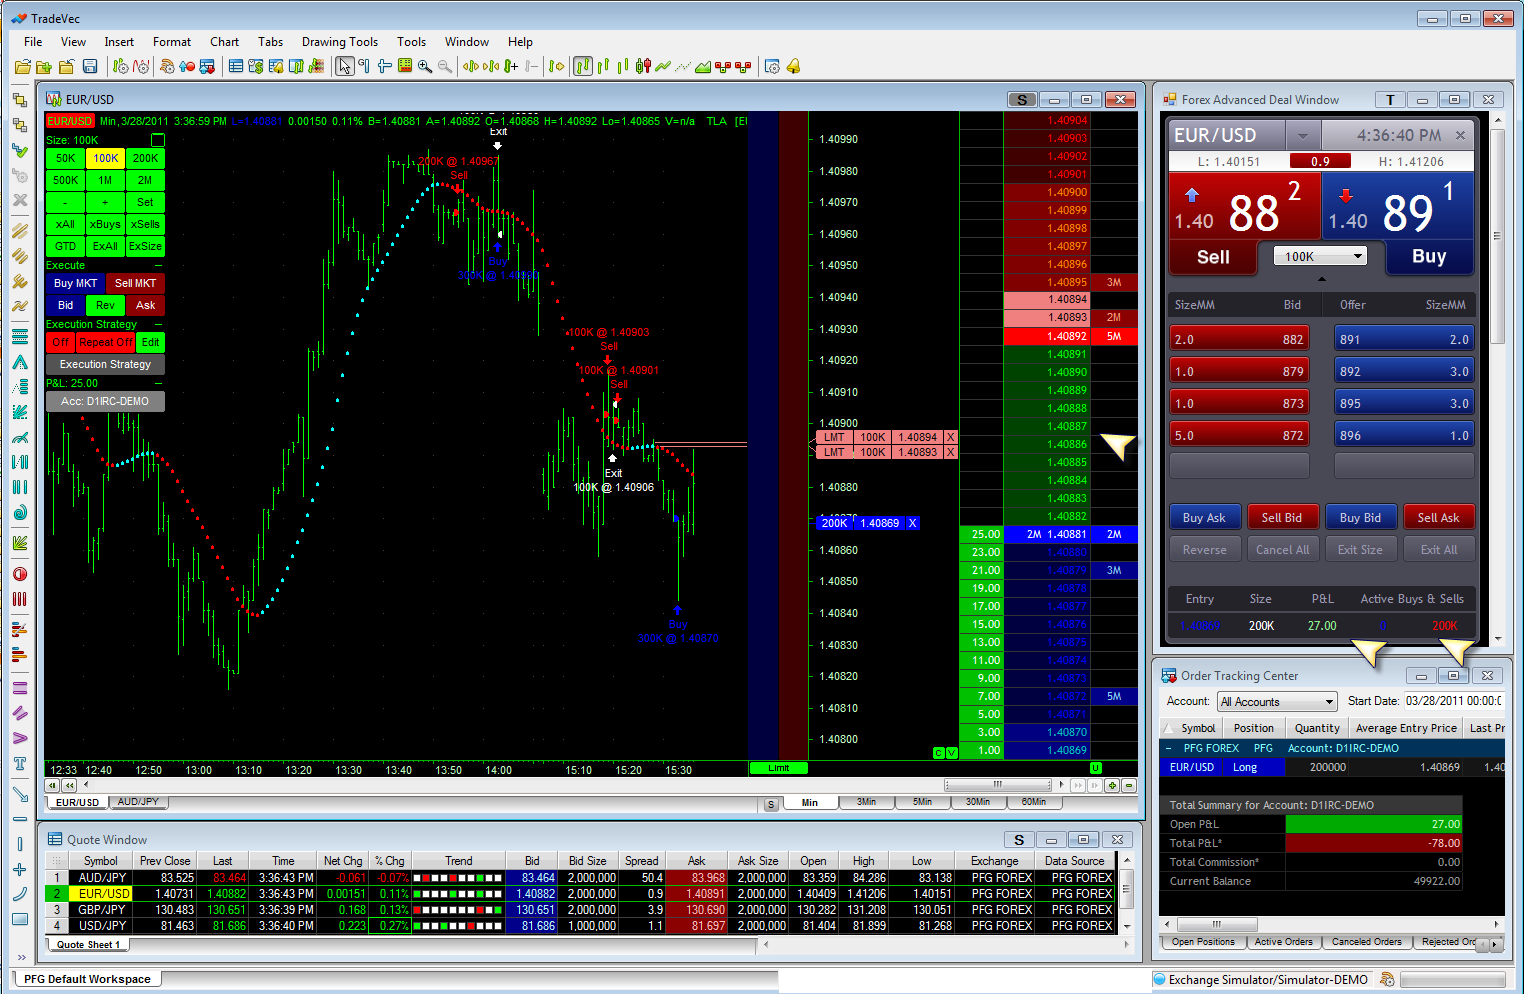The width and height of the screenshot is (1524, 994).
Task: Click the Exit All button in deal window
Action: click(1439, 549)
